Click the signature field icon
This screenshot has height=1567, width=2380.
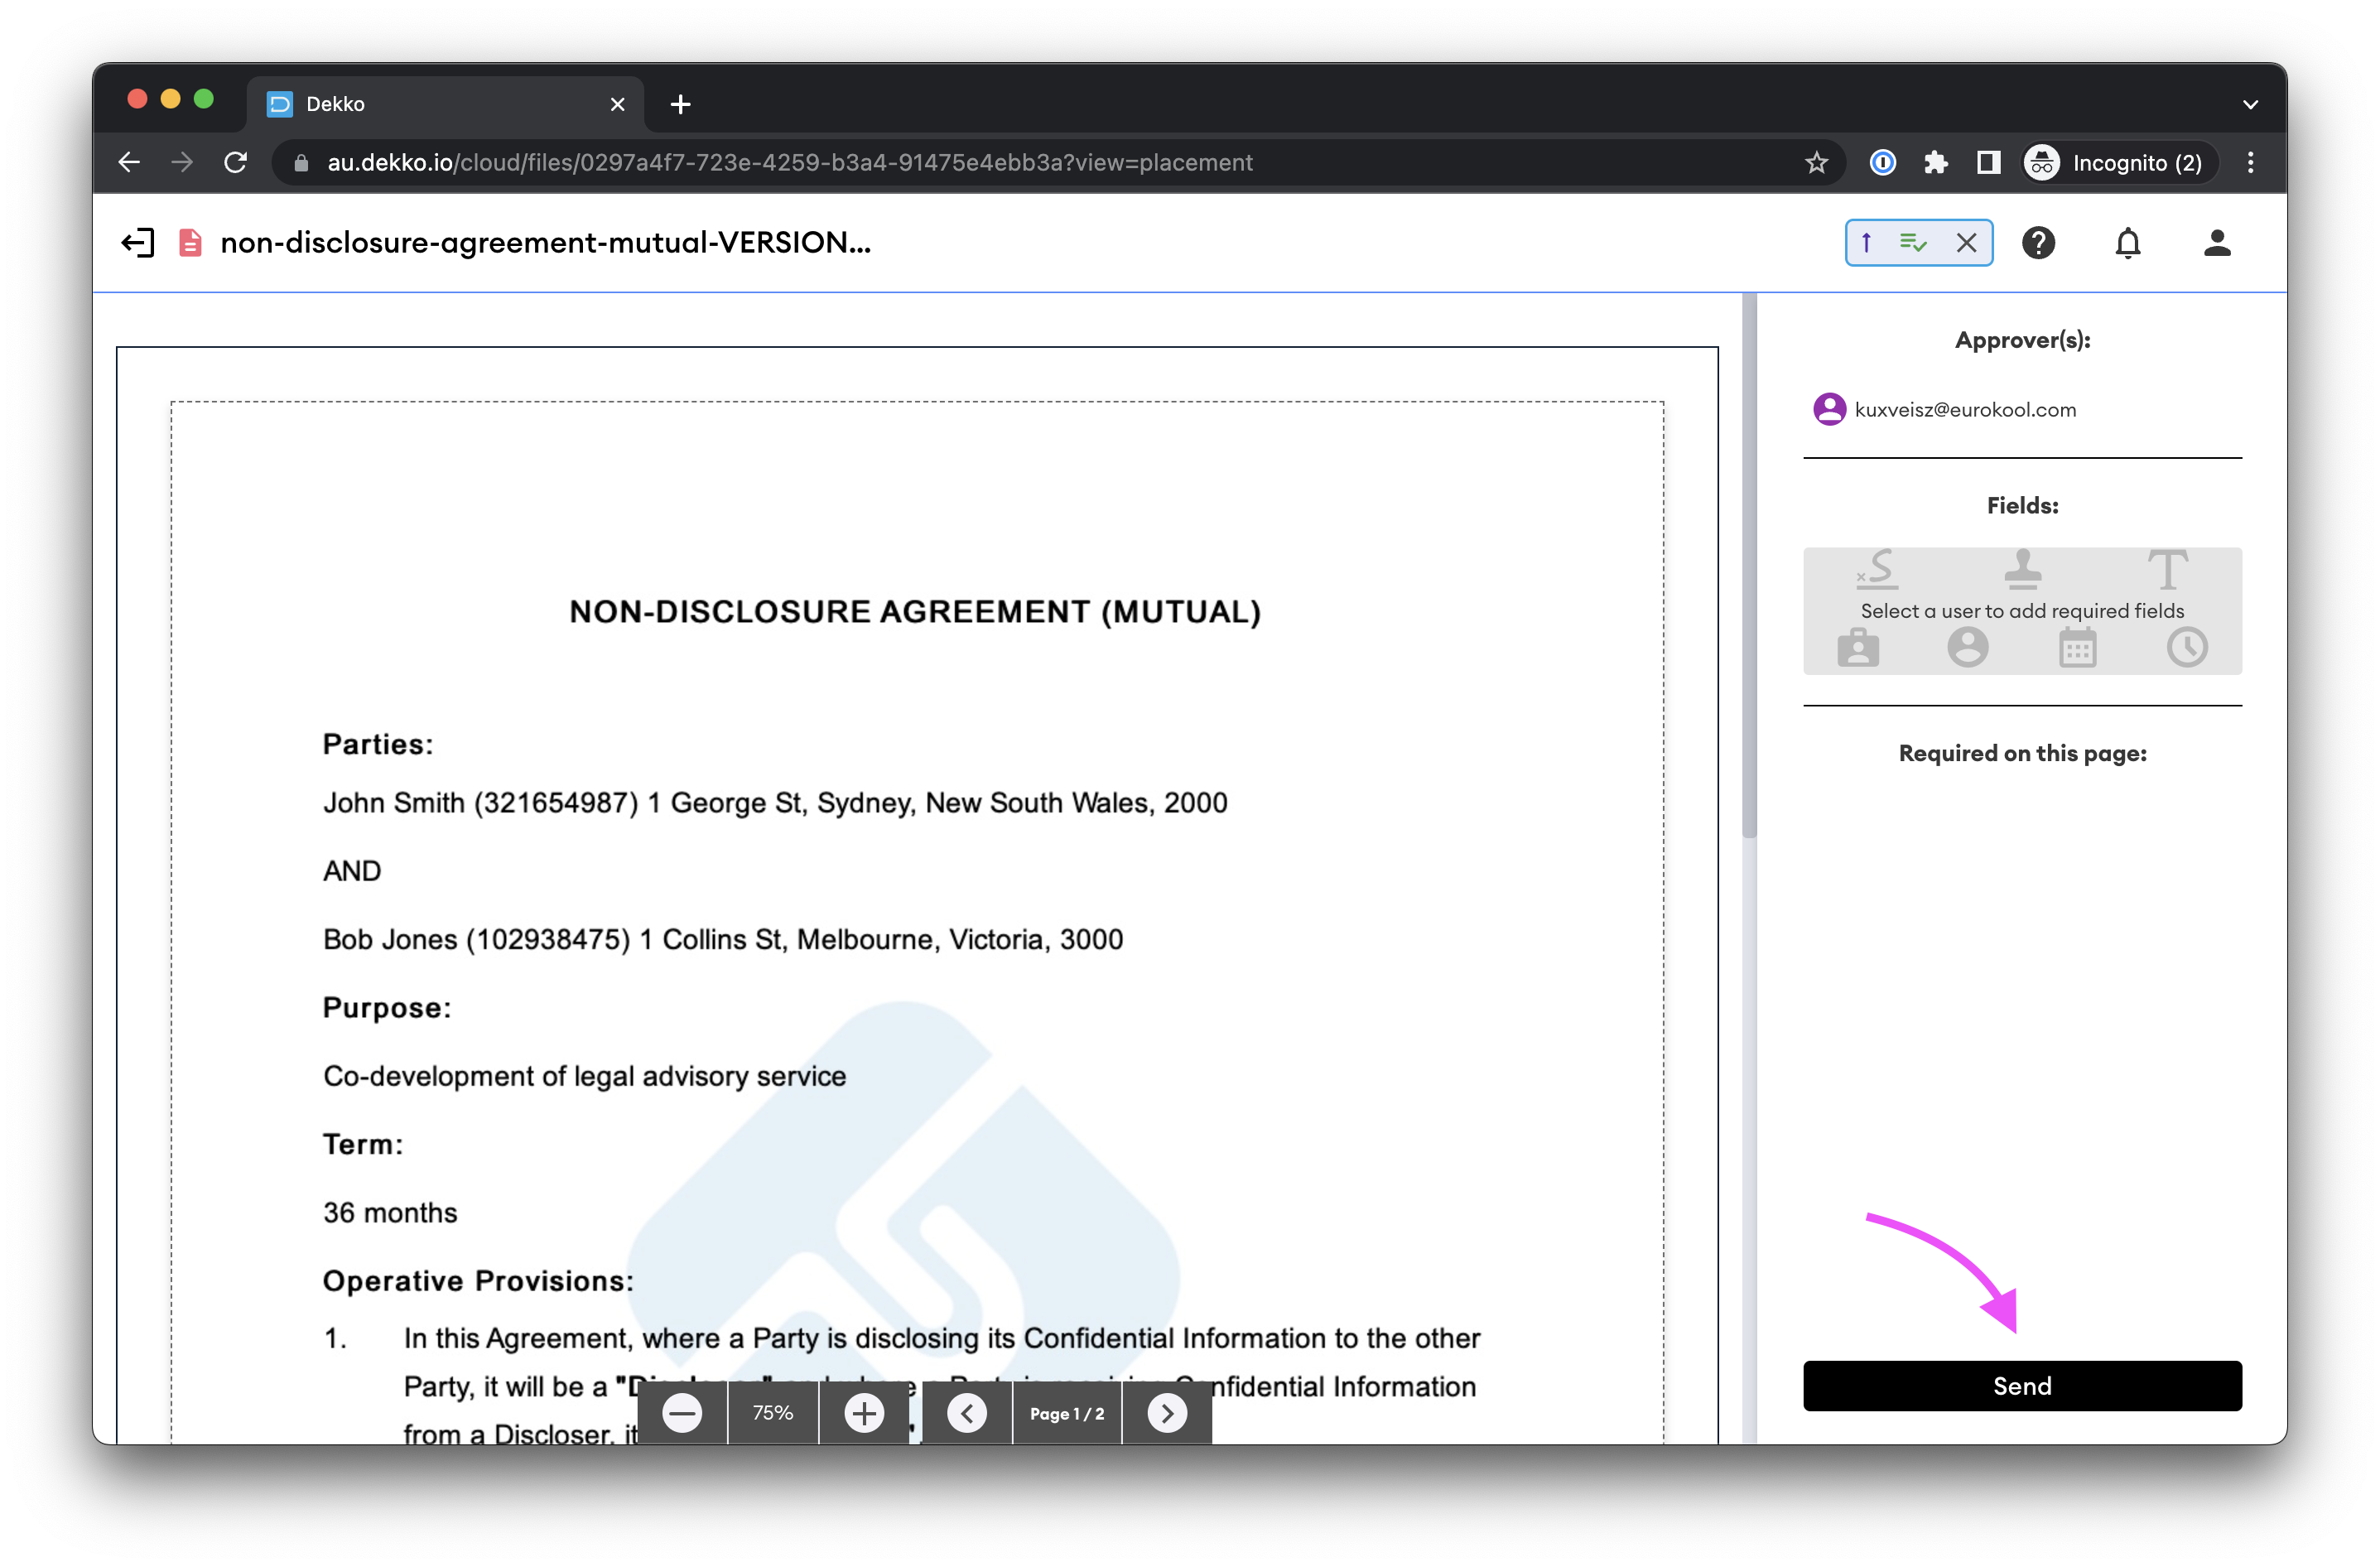[x=1878, y=569]
